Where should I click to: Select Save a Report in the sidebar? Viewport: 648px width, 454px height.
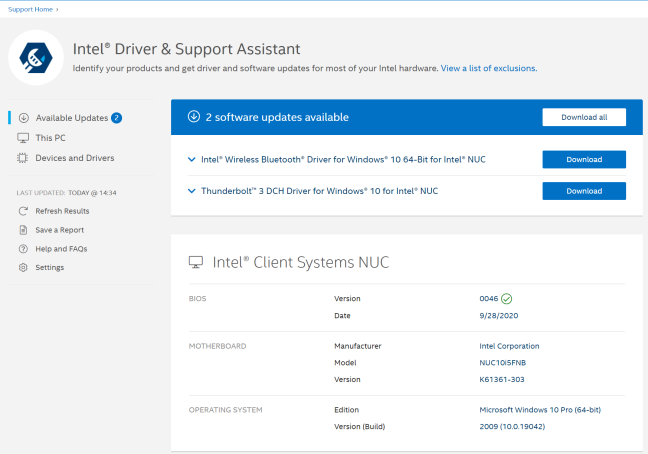click(x=60, y=230)
